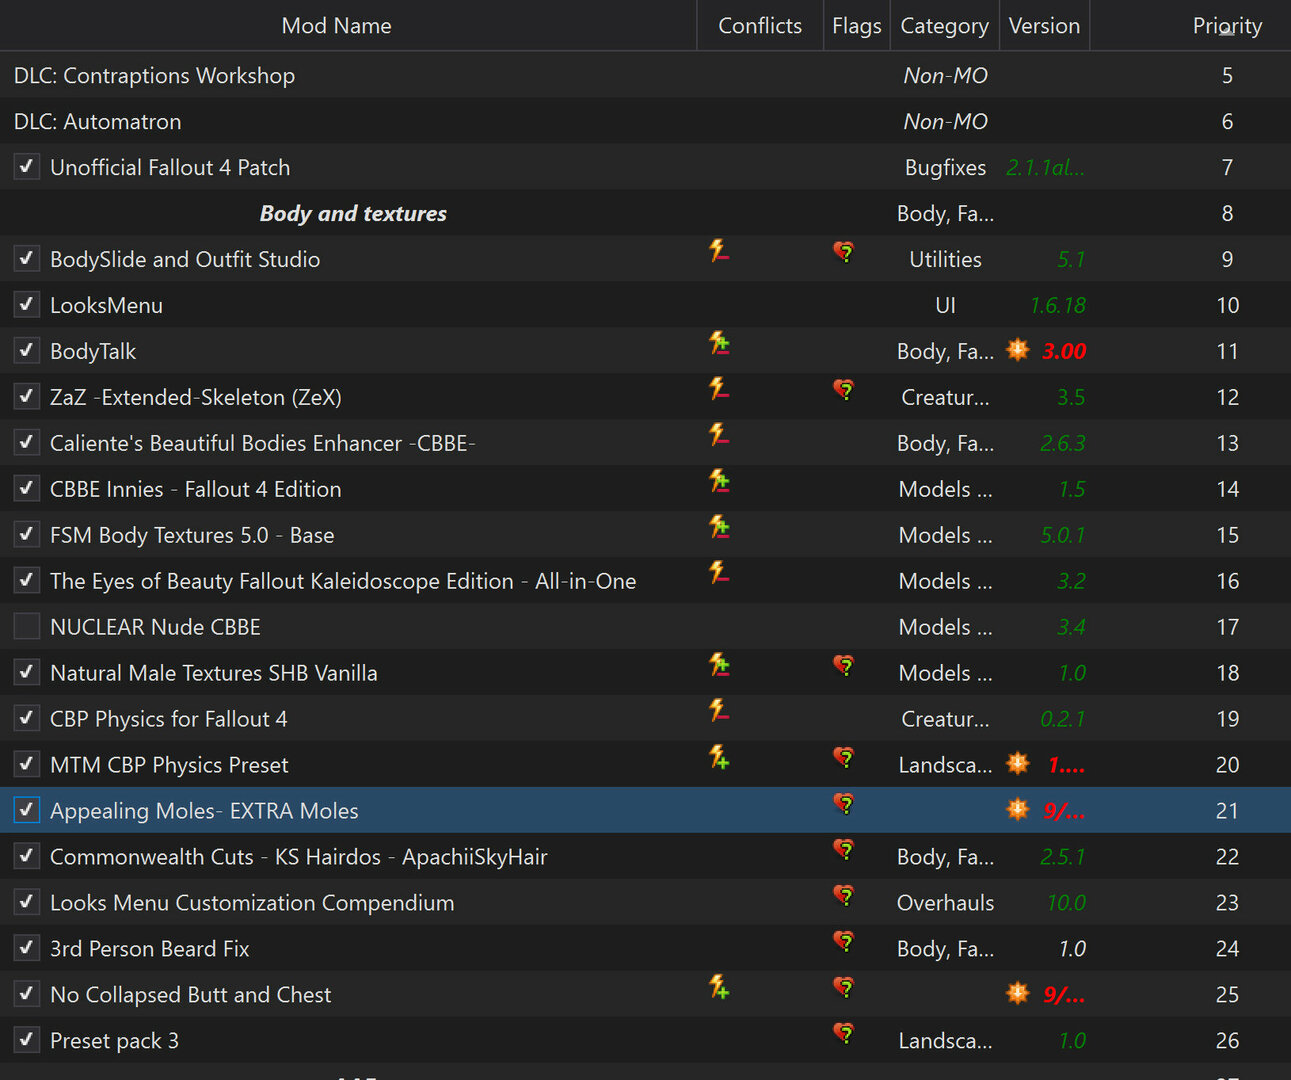This screenshot has width=1291, height=1080.
Task: Sort by the Conflicts column header
Action: point(760,25)
